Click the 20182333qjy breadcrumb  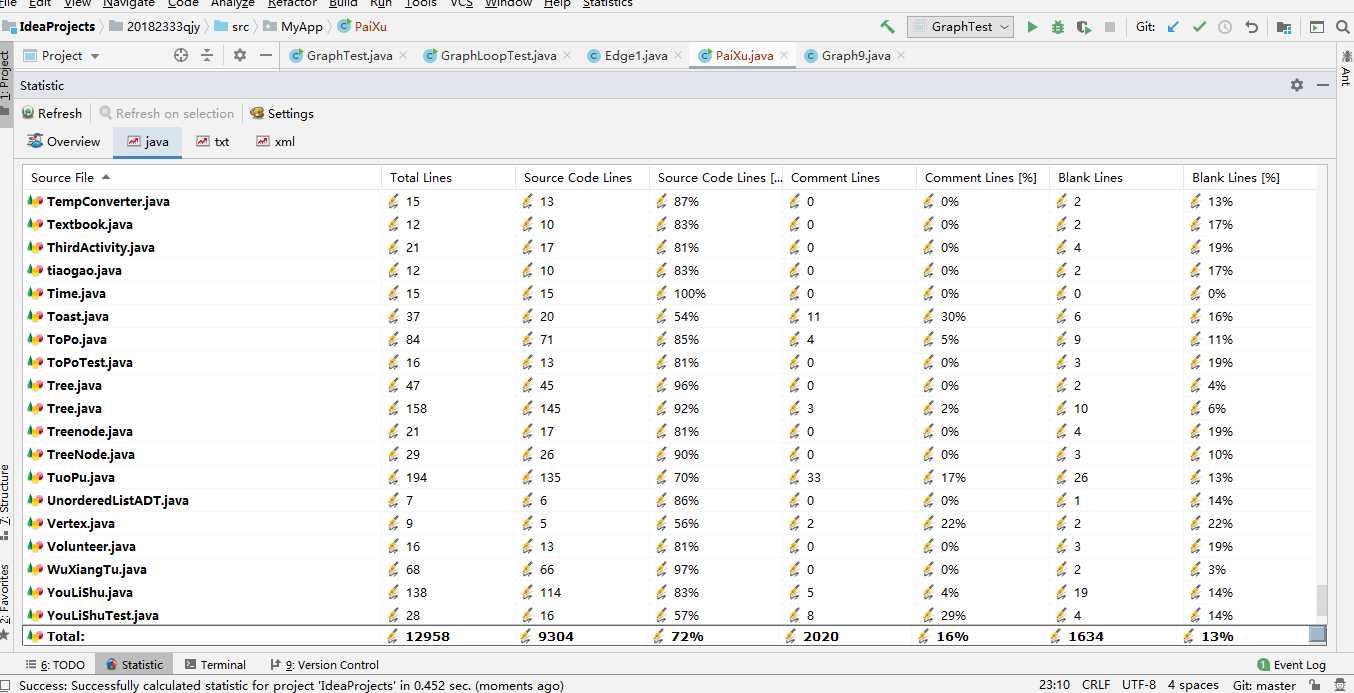coord(154,27)
